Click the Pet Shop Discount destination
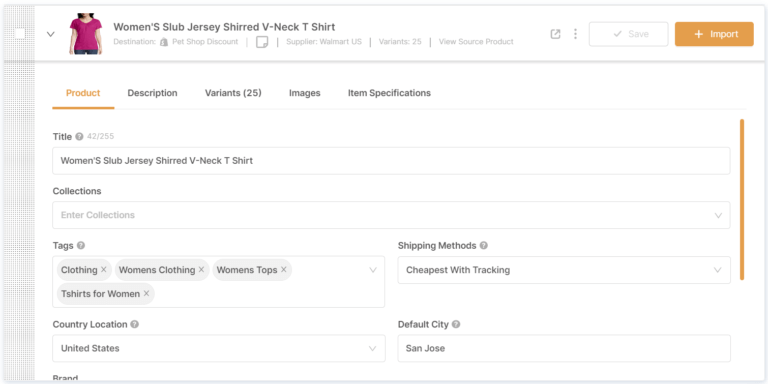768x384 pixels. click(x=205, y=42)
